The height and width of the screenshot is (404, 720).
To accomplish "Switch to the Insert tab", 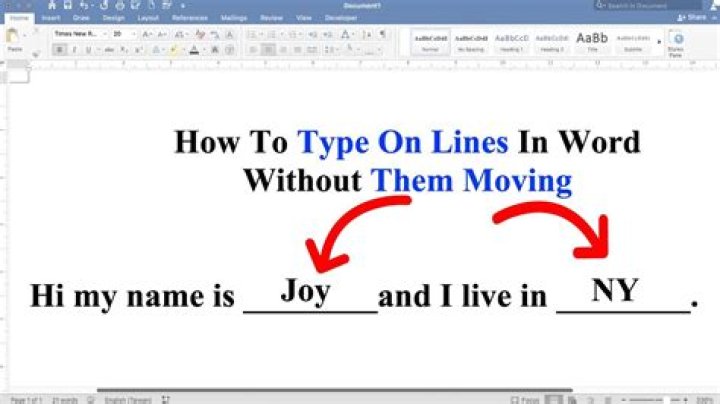I will (51, 18).
